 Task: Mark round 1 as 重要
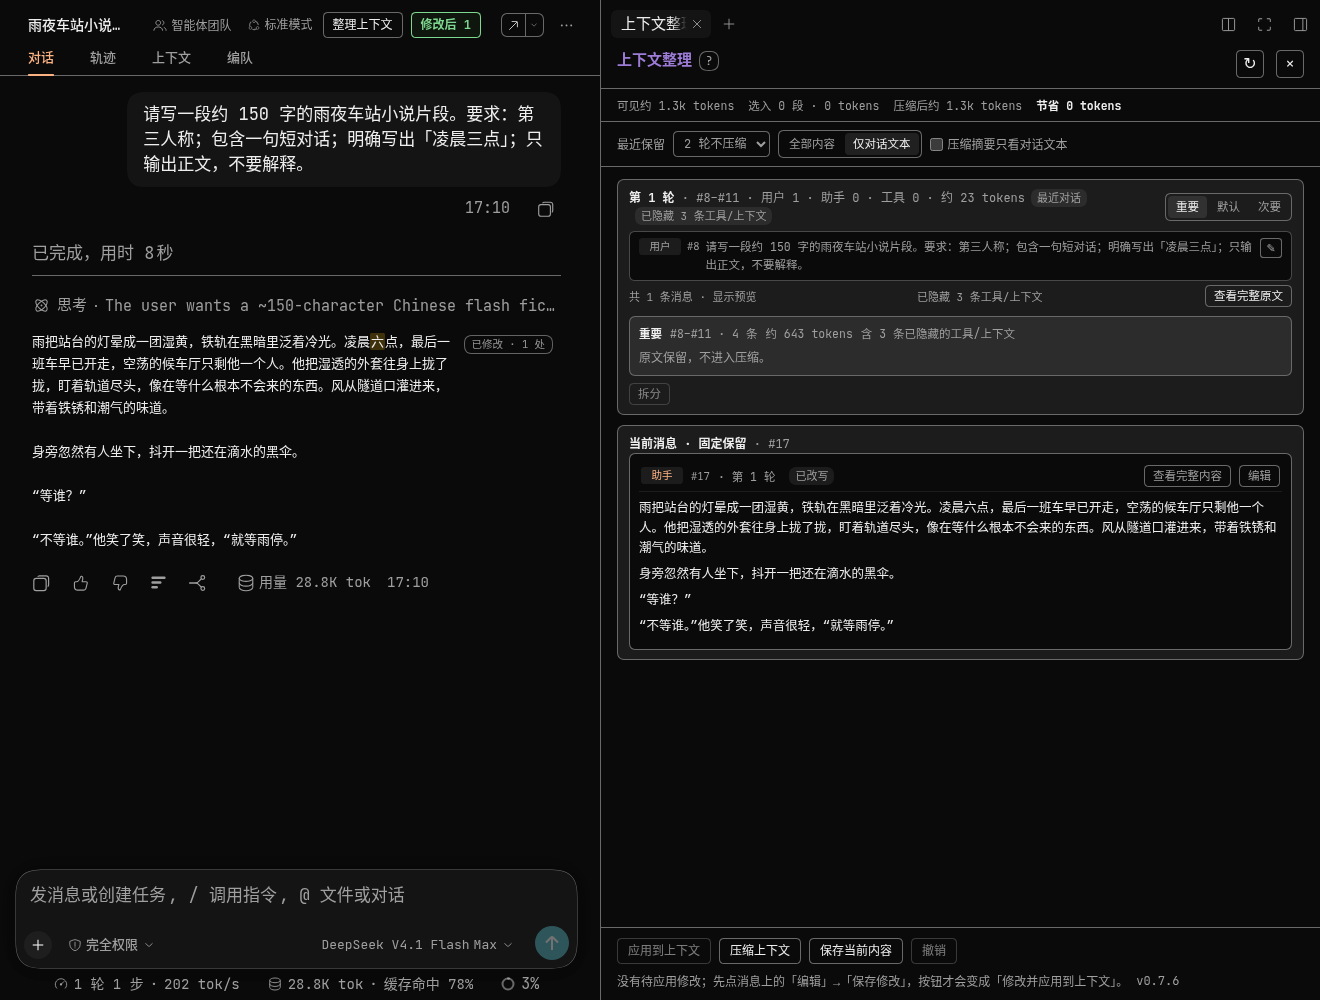(x=1187, y=207)
